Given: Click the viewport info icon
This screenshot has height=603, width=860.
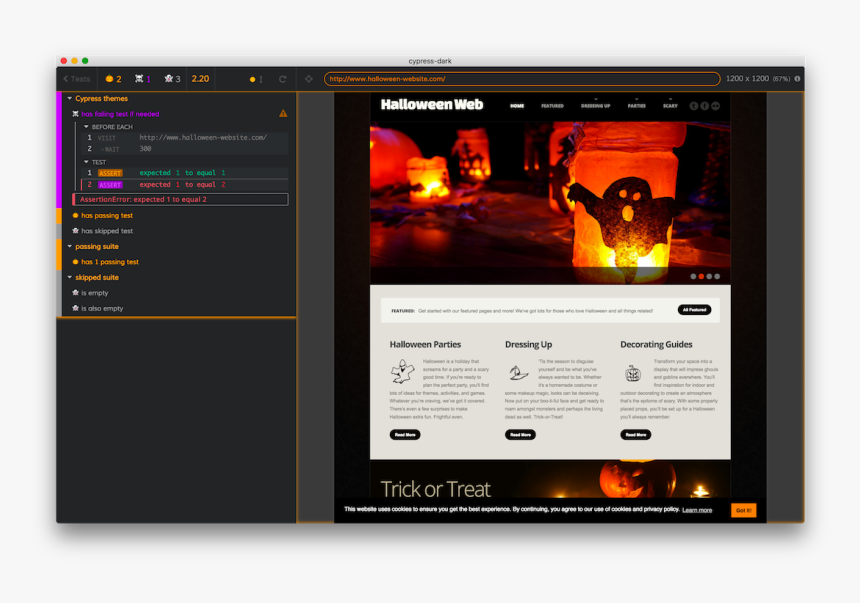Looking at the screenshot, I should click(x=797, y=79).
